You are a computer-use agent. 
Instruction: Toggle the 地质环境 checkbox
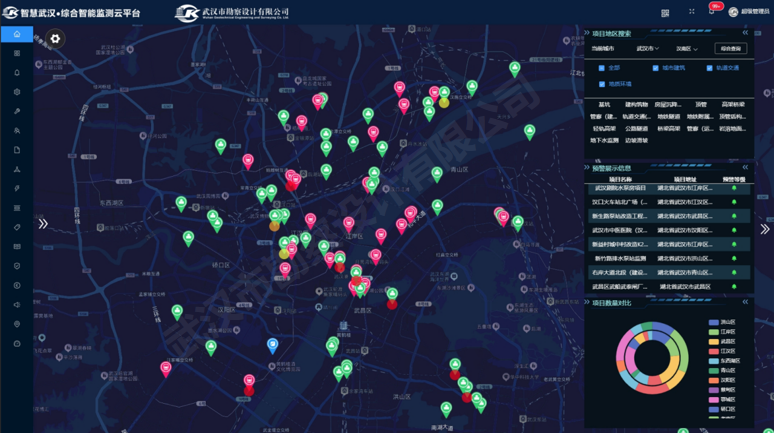pyautogui.click(x=602, y=84)
